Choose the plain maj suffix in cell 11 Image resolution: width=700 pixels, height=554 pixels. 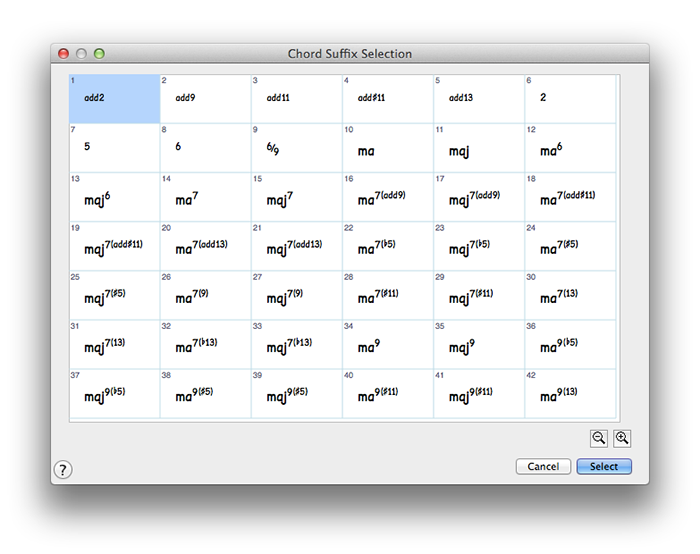(x=479, y=148)
